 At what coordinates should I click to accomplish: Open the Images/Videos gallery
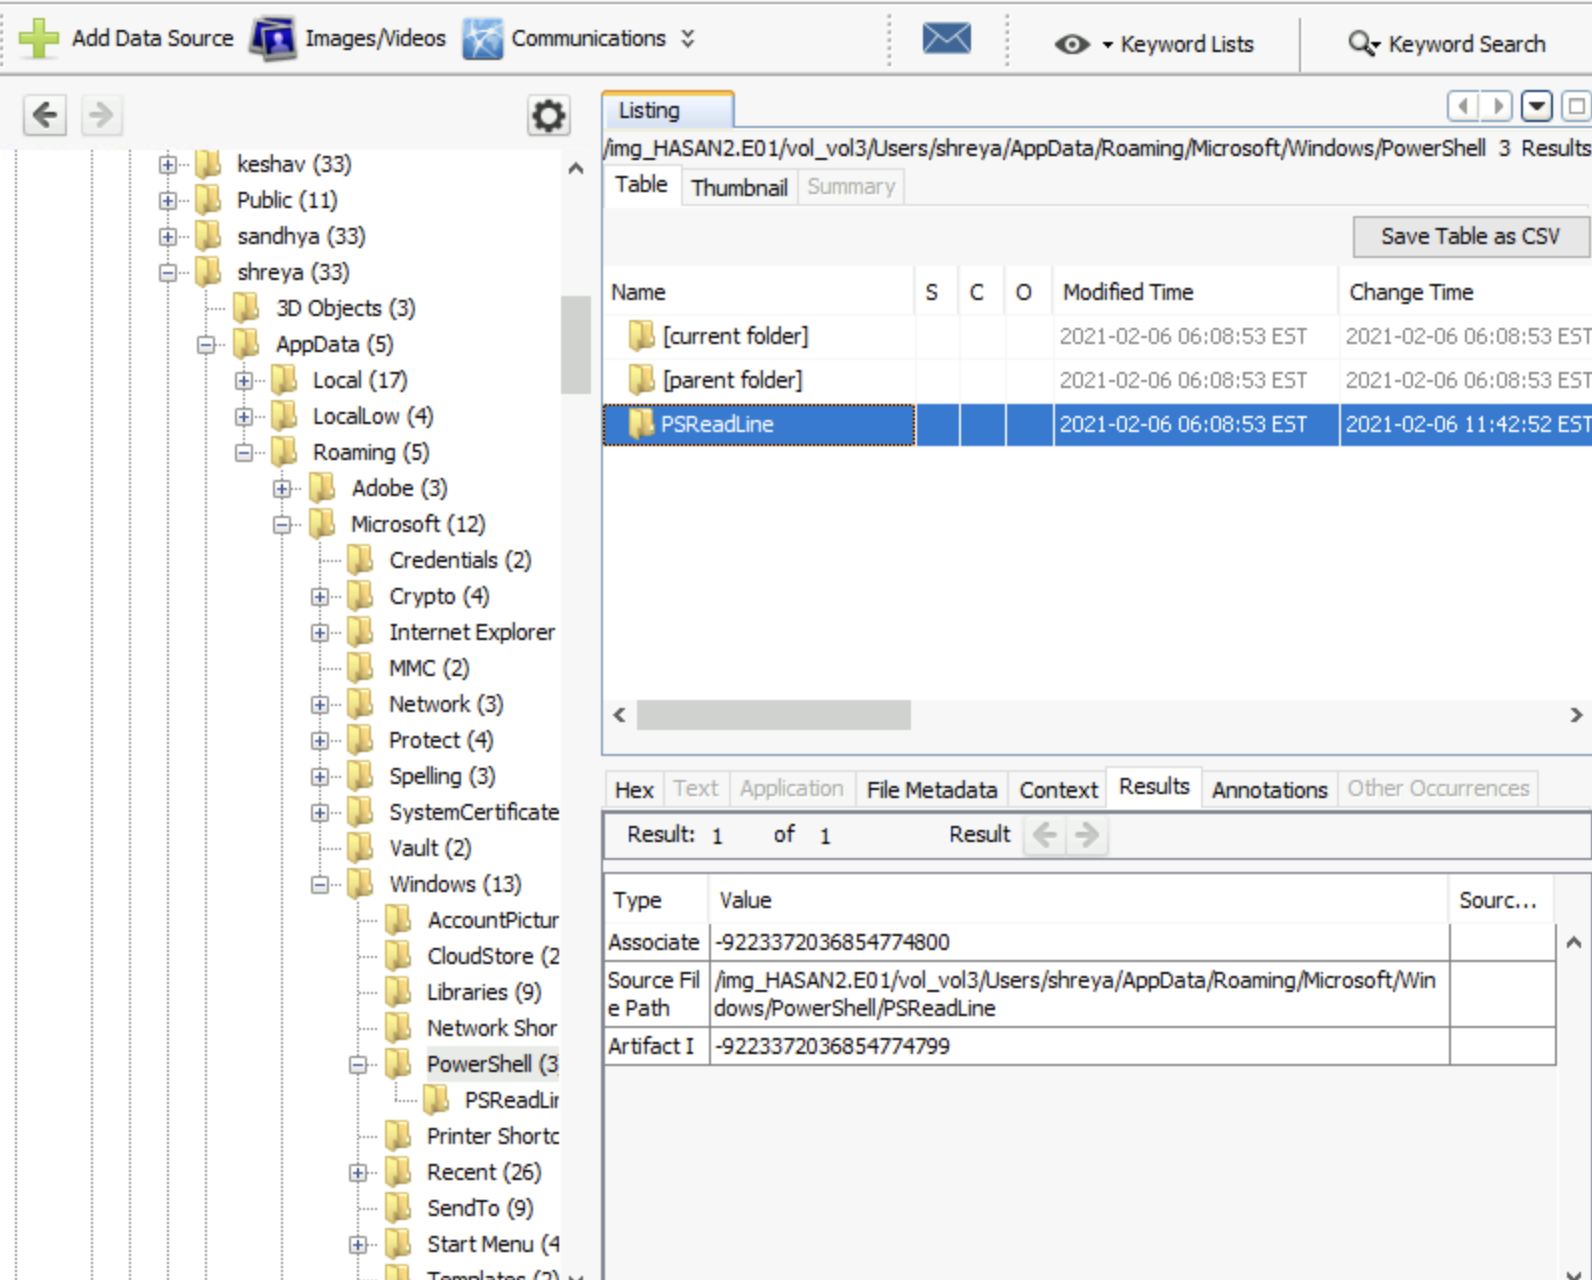348,38
